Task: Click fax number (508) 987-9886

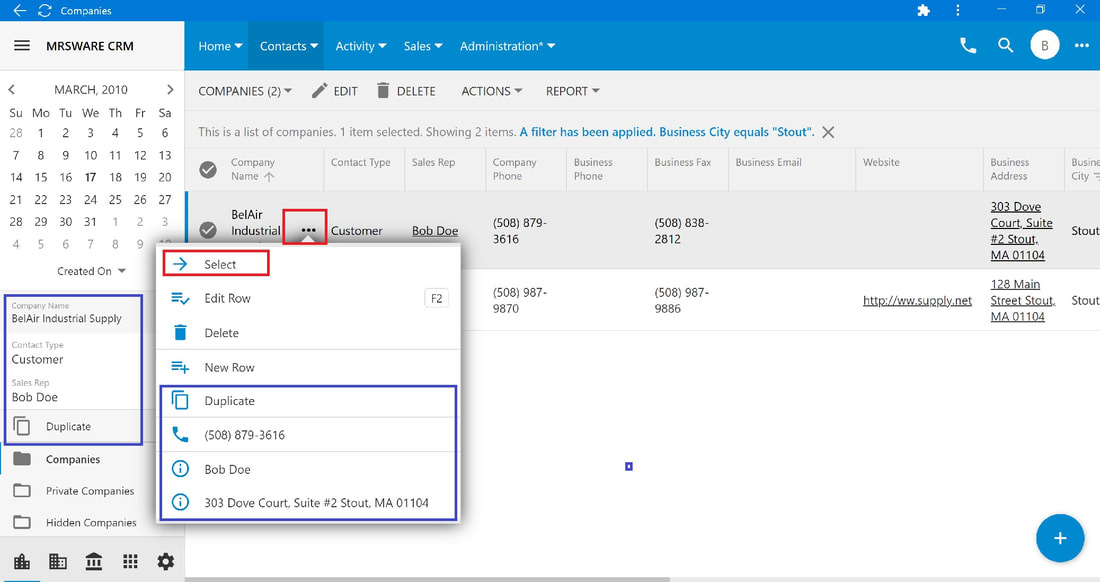Action: click(x=682, y=300)
